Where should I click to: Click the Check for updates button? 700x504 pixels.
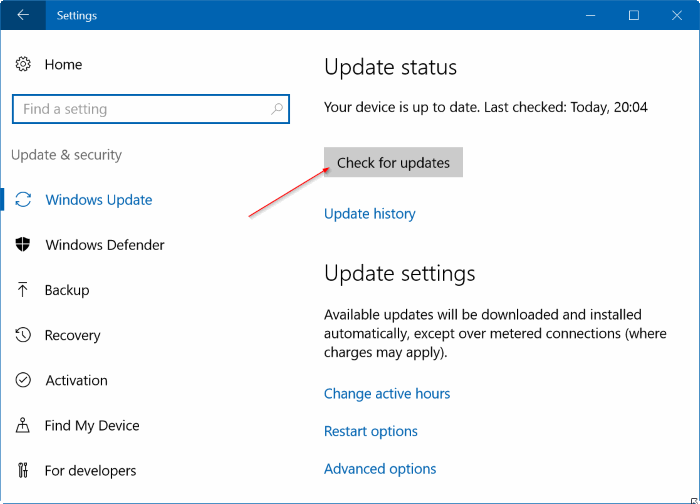point(393,162)
